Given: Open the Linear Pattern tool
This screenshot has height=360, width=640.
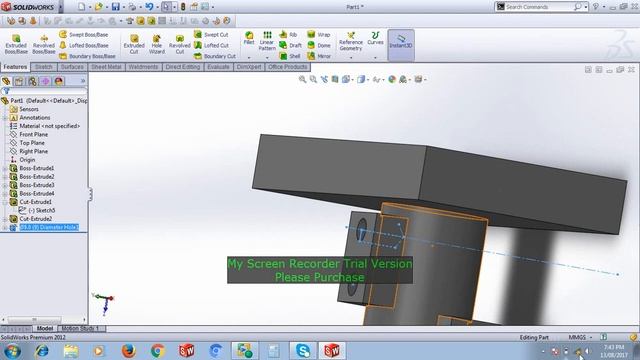Looking at the screenshot, I should tap(267, 41).
